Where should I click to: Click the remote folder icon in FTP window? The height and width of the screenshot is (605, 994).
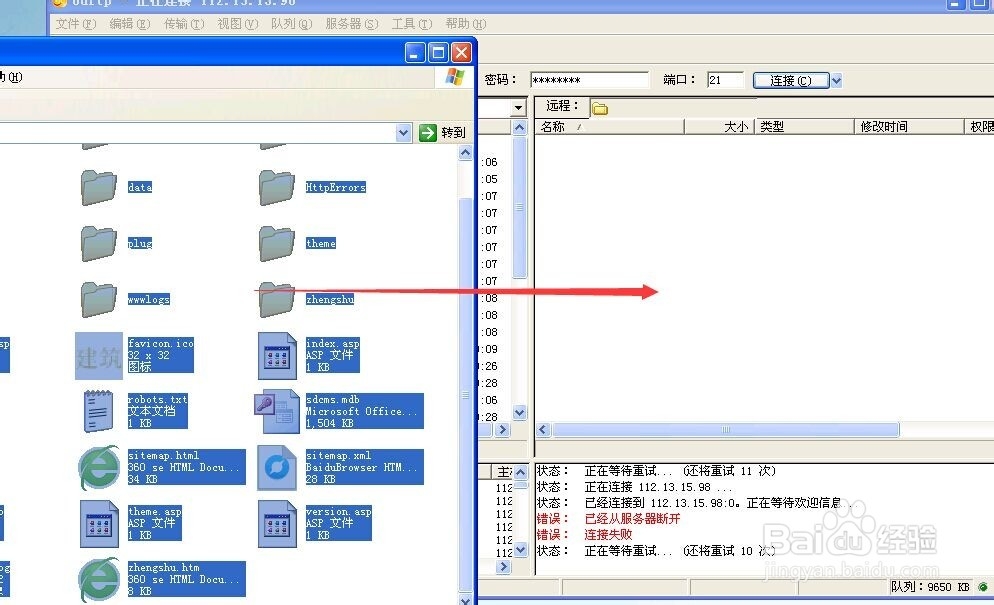coord(600,109)
